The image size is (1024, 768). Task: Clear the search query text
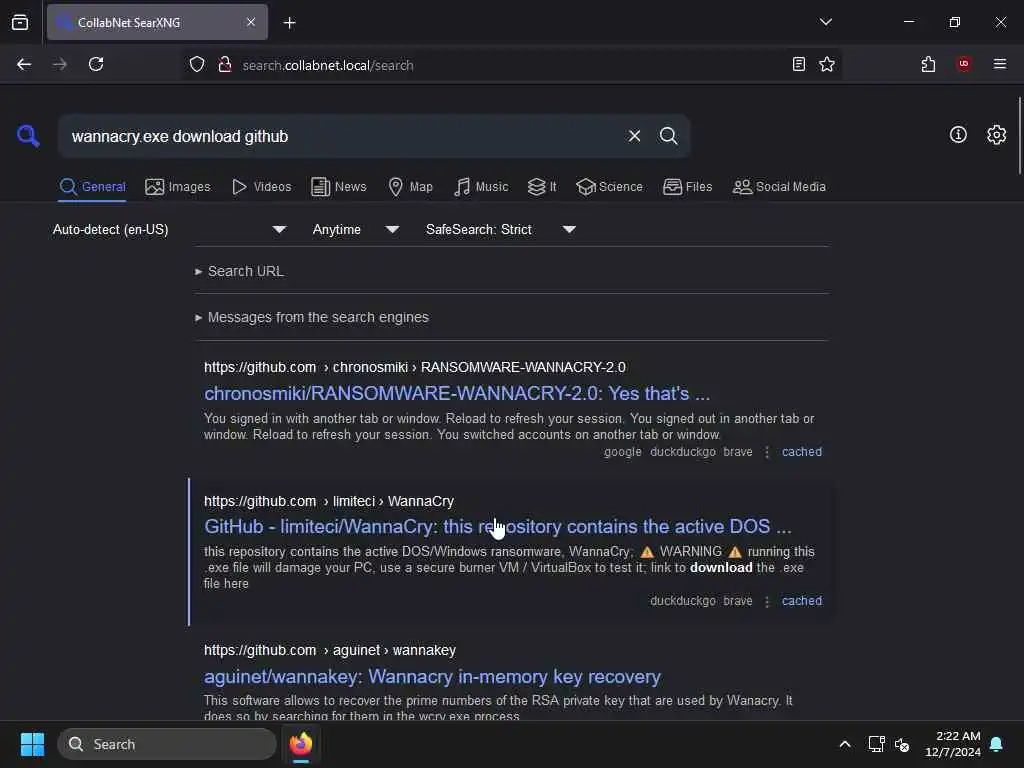(634, 136)
